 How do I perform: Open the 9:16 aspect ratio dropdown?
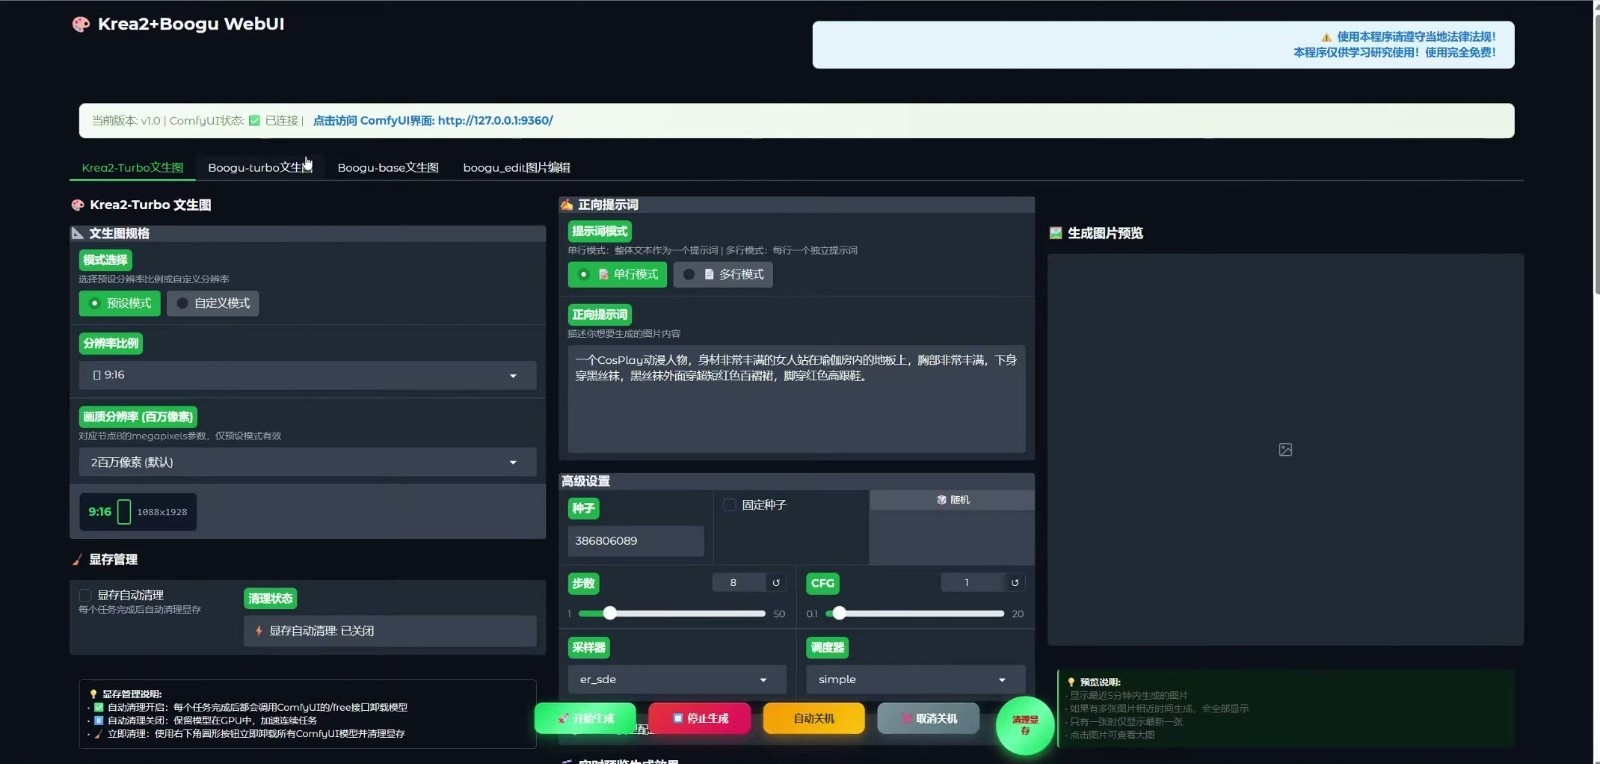[x=308, y=375]
